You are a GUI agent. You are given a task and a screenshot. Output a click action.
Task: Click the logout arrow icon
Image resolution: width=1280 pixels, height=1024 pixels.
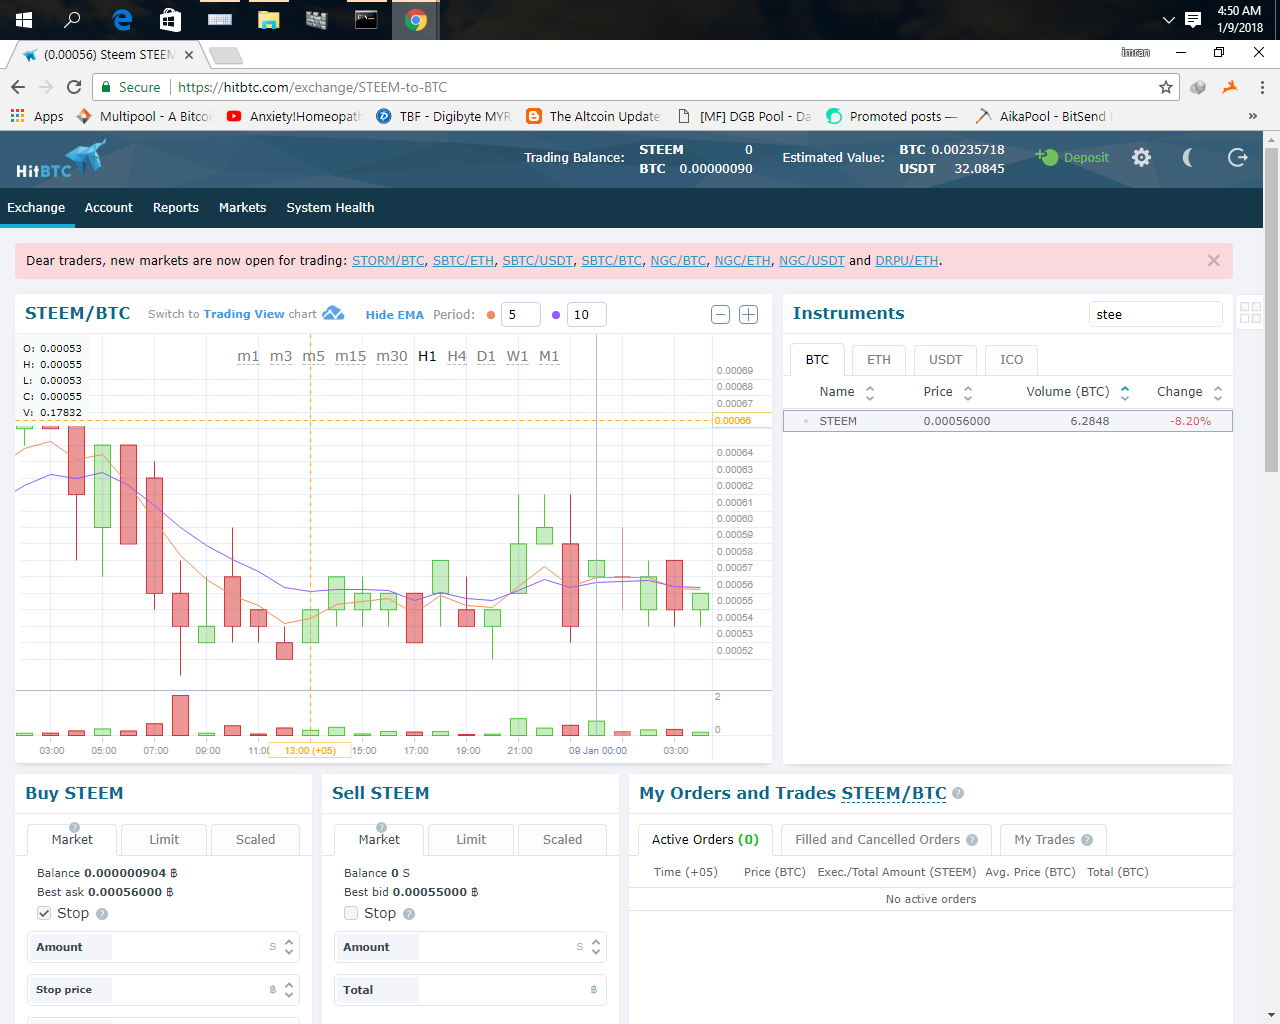click(x=1237, y=157)
